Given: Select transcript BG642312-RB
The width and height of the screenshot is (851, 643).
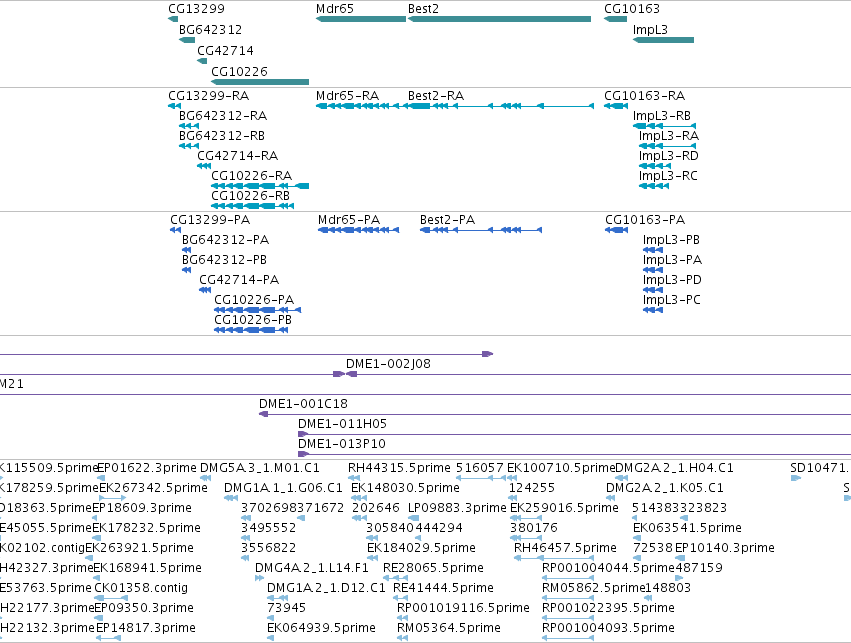Looking at the screenshot, I should point(221,136).
